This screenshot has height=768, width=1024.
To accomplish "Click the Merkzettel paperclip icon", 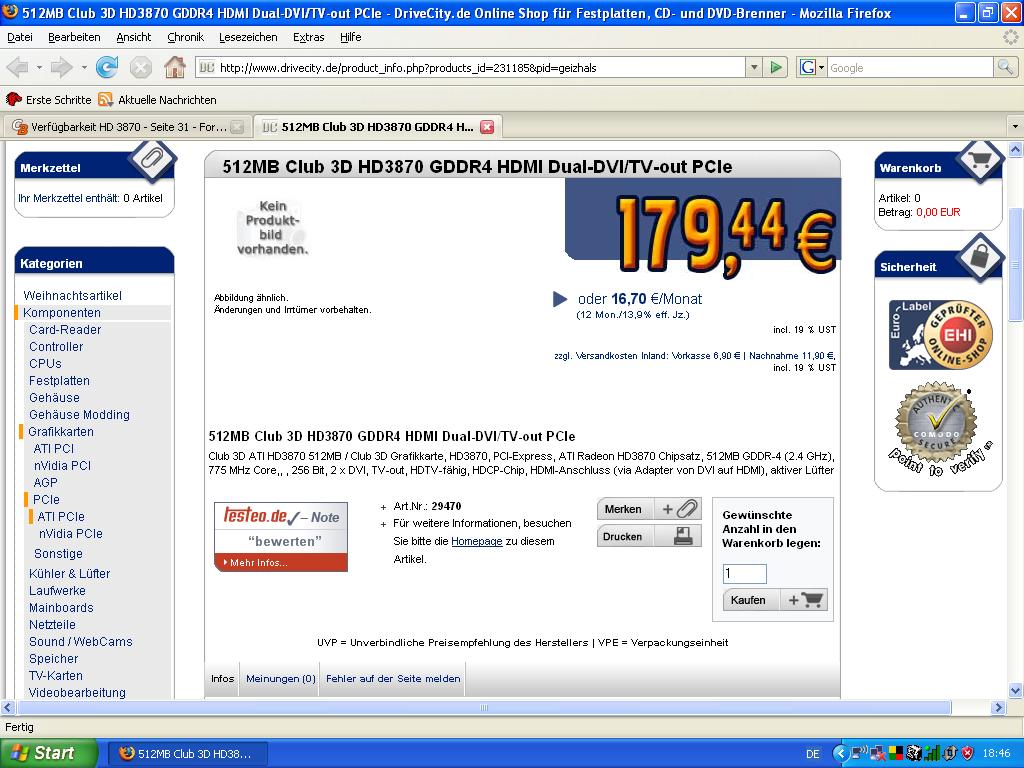I will coord(152,158).
